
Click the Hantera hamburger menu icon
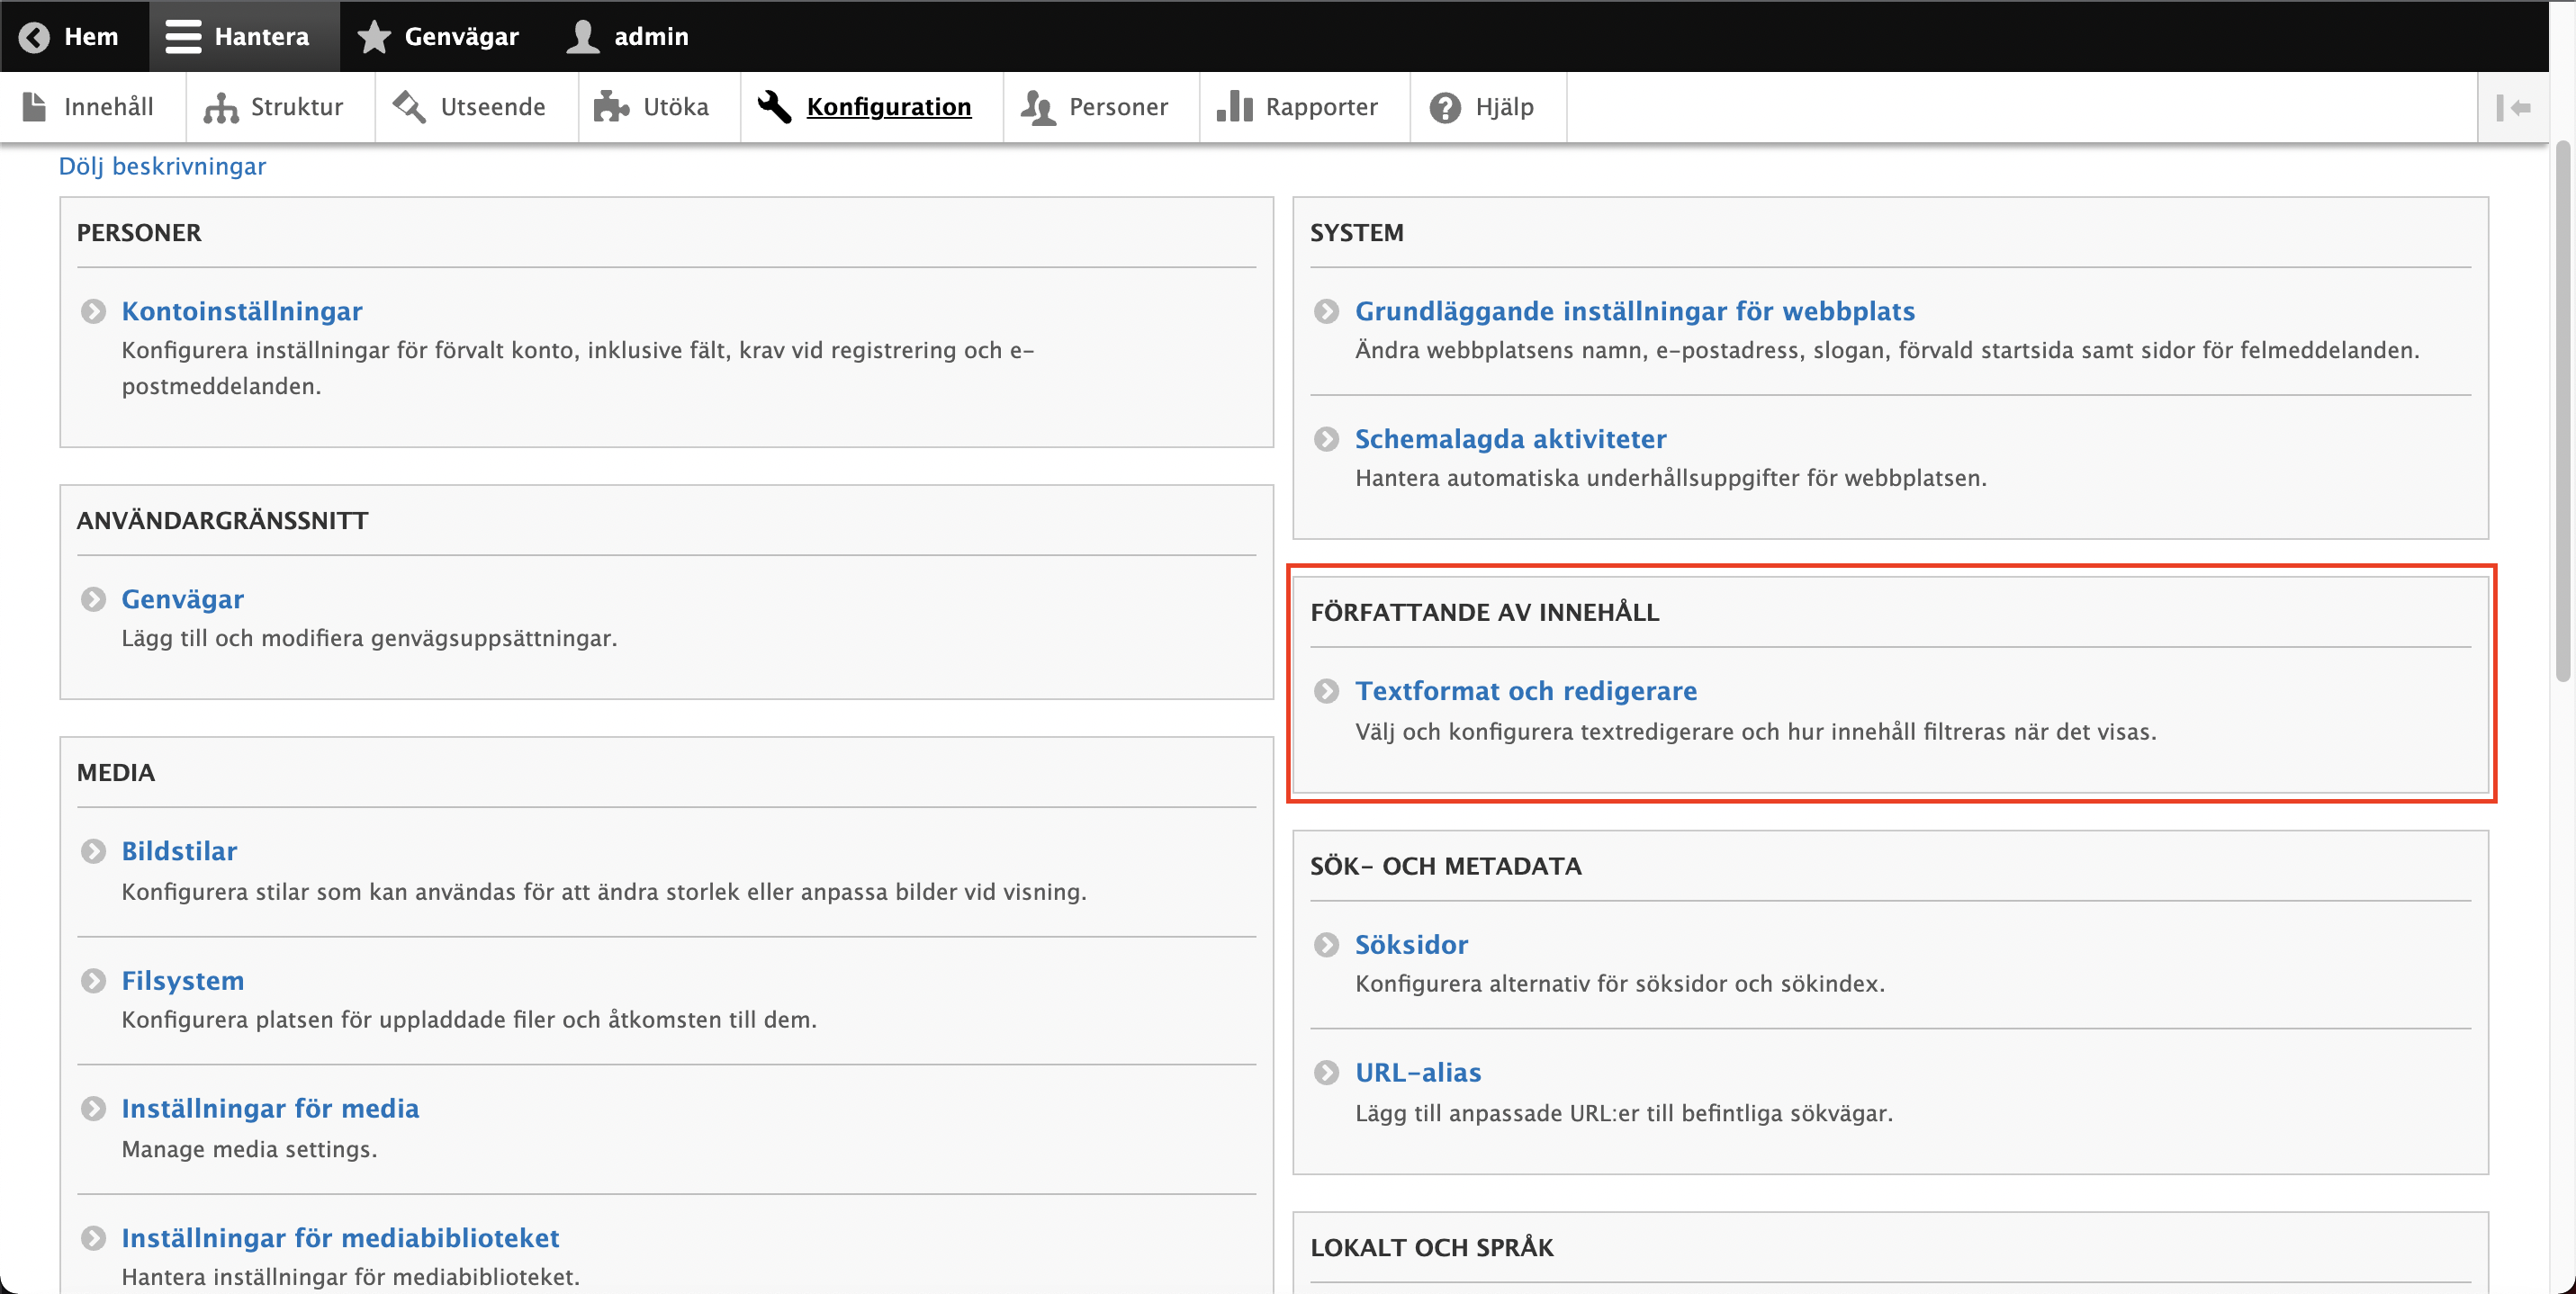click(183, 37)
